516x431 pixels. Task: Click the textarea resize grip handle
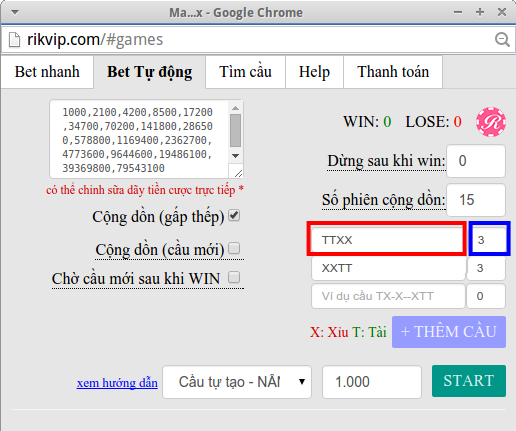tap(238, 173)
